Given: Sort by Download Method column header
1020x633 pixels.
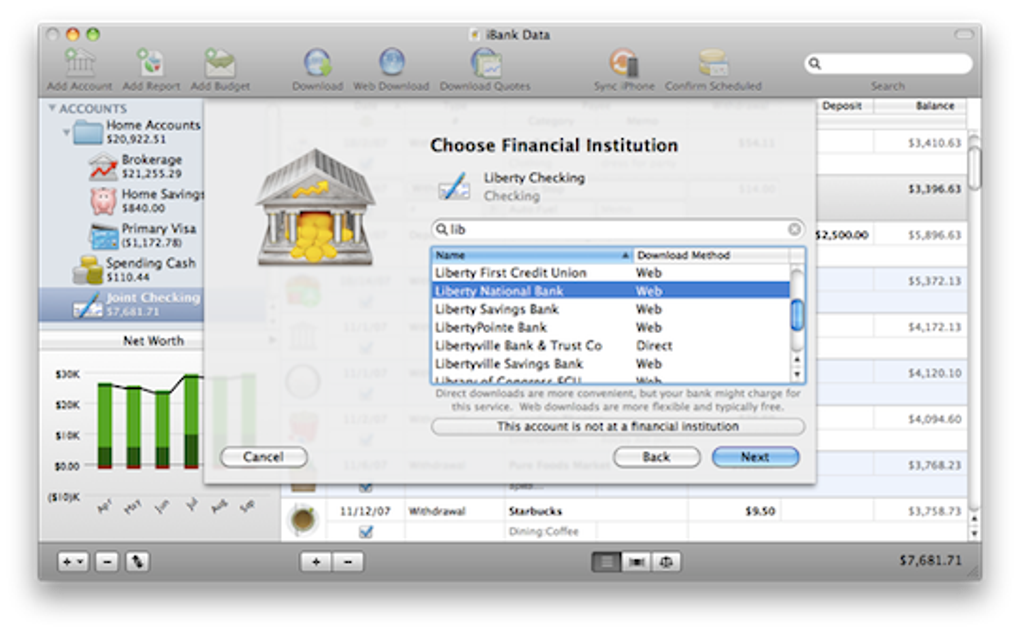Looking at the screenshot, I should pos(710,255).
